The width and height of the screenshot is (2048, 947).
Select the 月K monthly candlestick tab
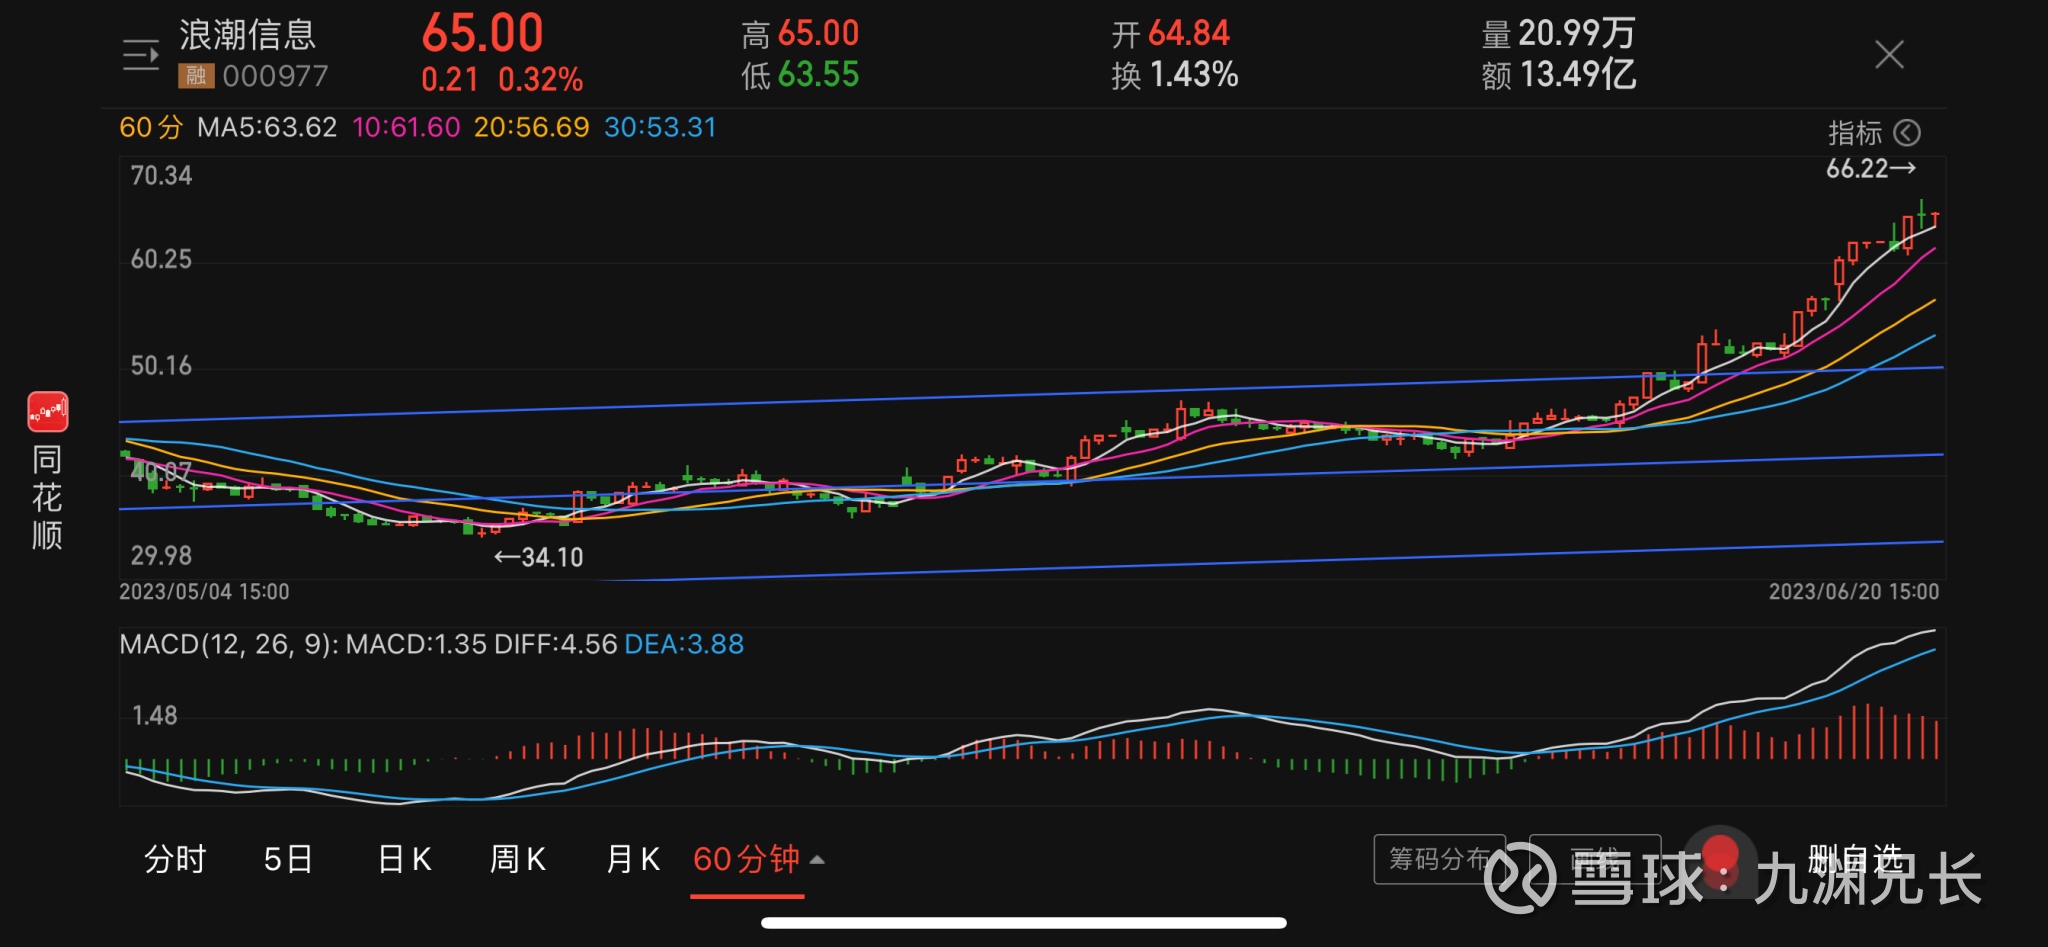[633, 859]
